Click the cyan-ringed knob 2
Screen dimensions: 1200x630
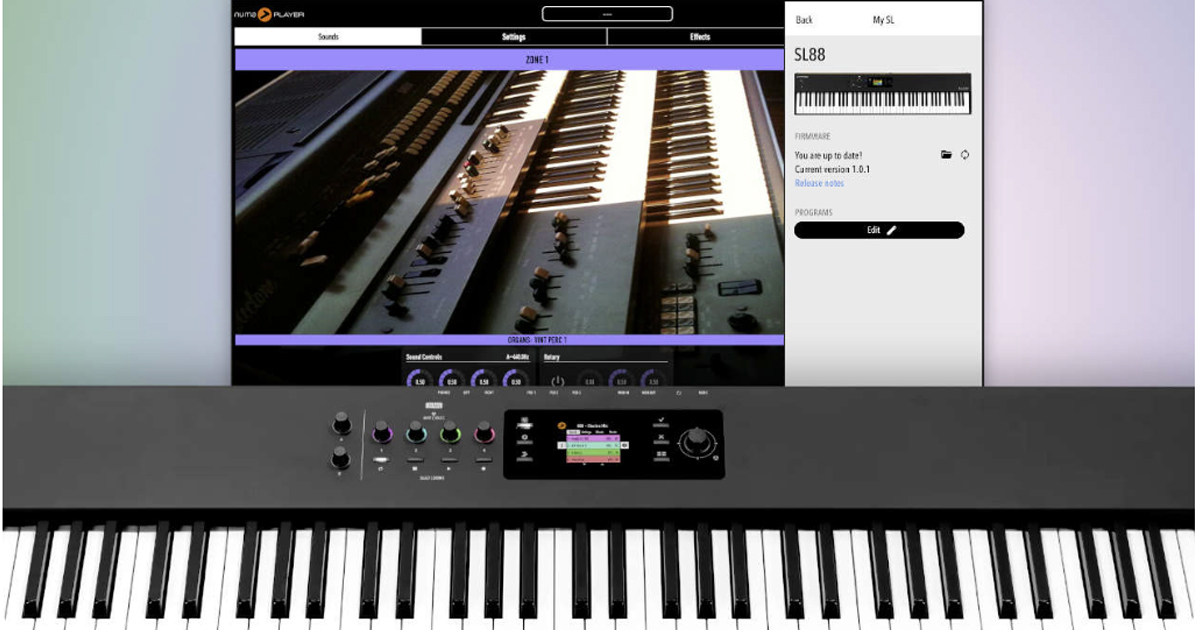point(415,432)
